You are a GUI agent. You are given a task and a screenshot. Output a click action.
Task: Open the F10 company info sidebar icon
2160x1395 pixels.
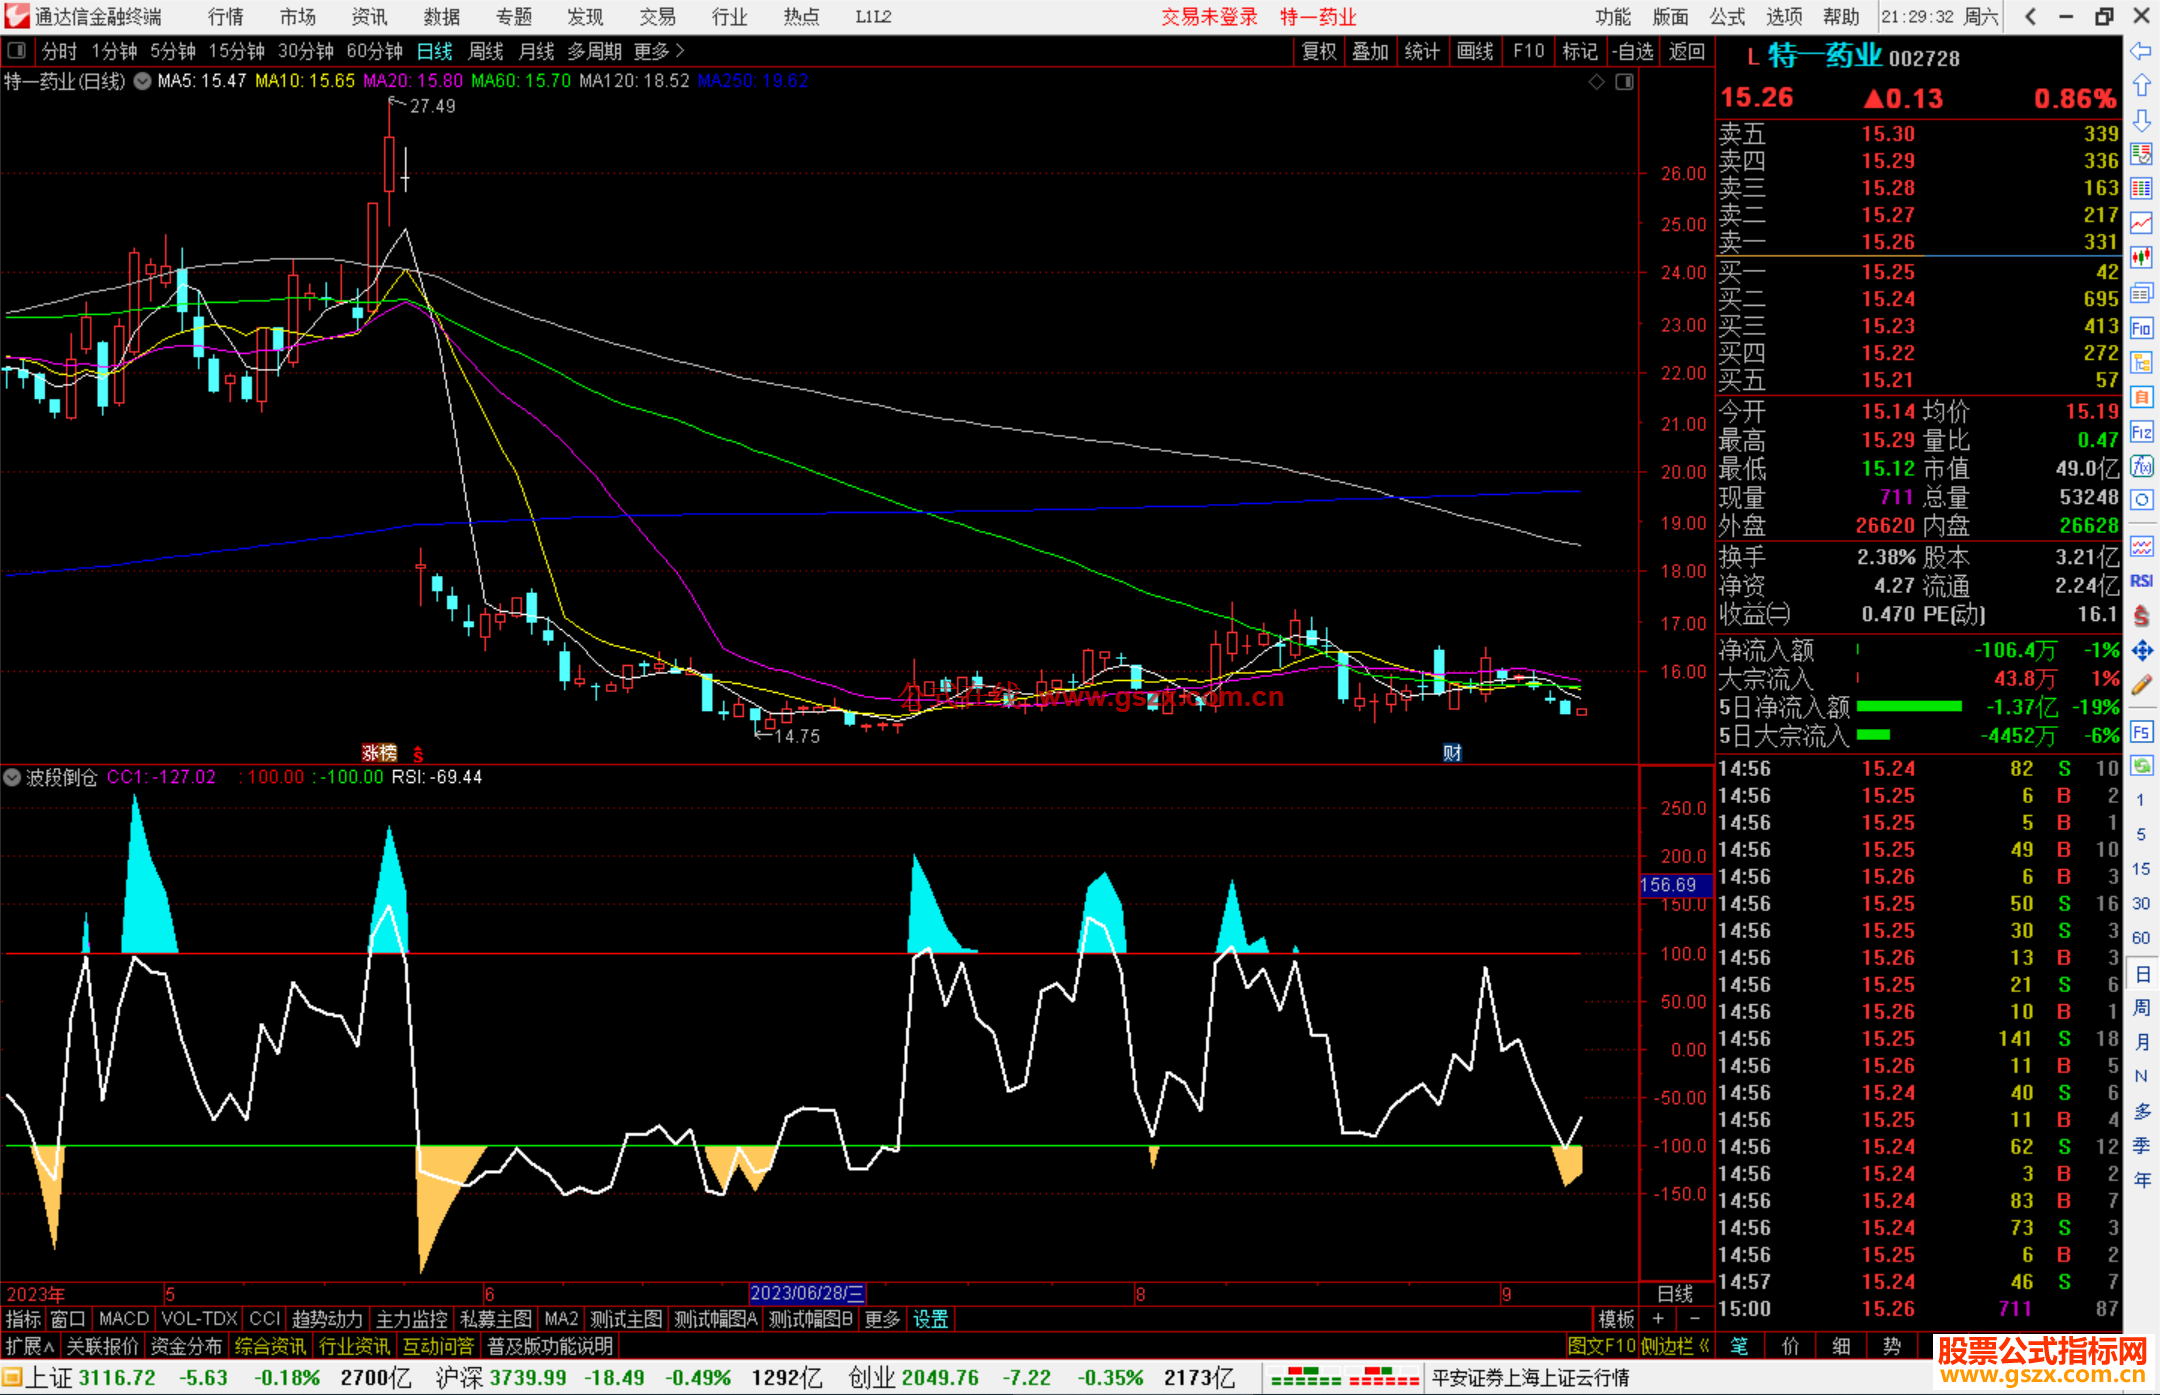point(2141,328)
